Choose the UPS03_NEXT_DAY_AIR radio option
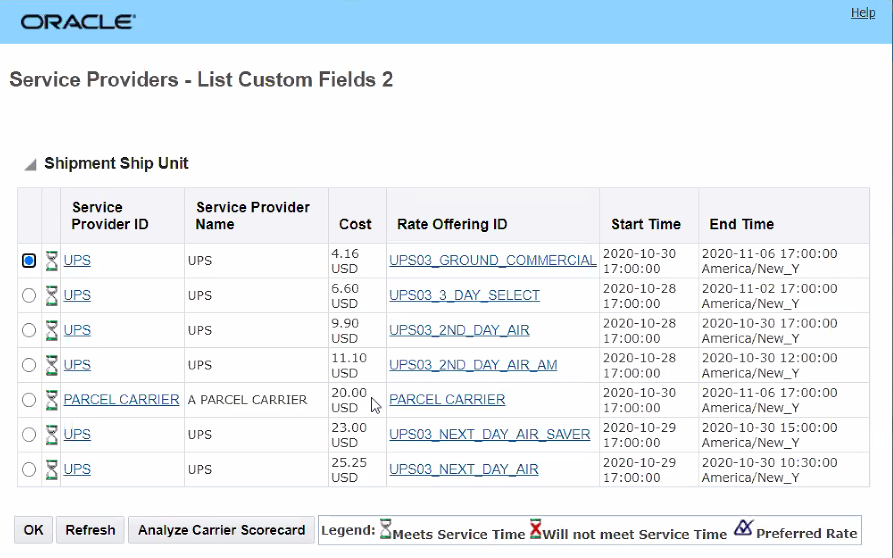The image size is (893, 558). pos(28,469)
